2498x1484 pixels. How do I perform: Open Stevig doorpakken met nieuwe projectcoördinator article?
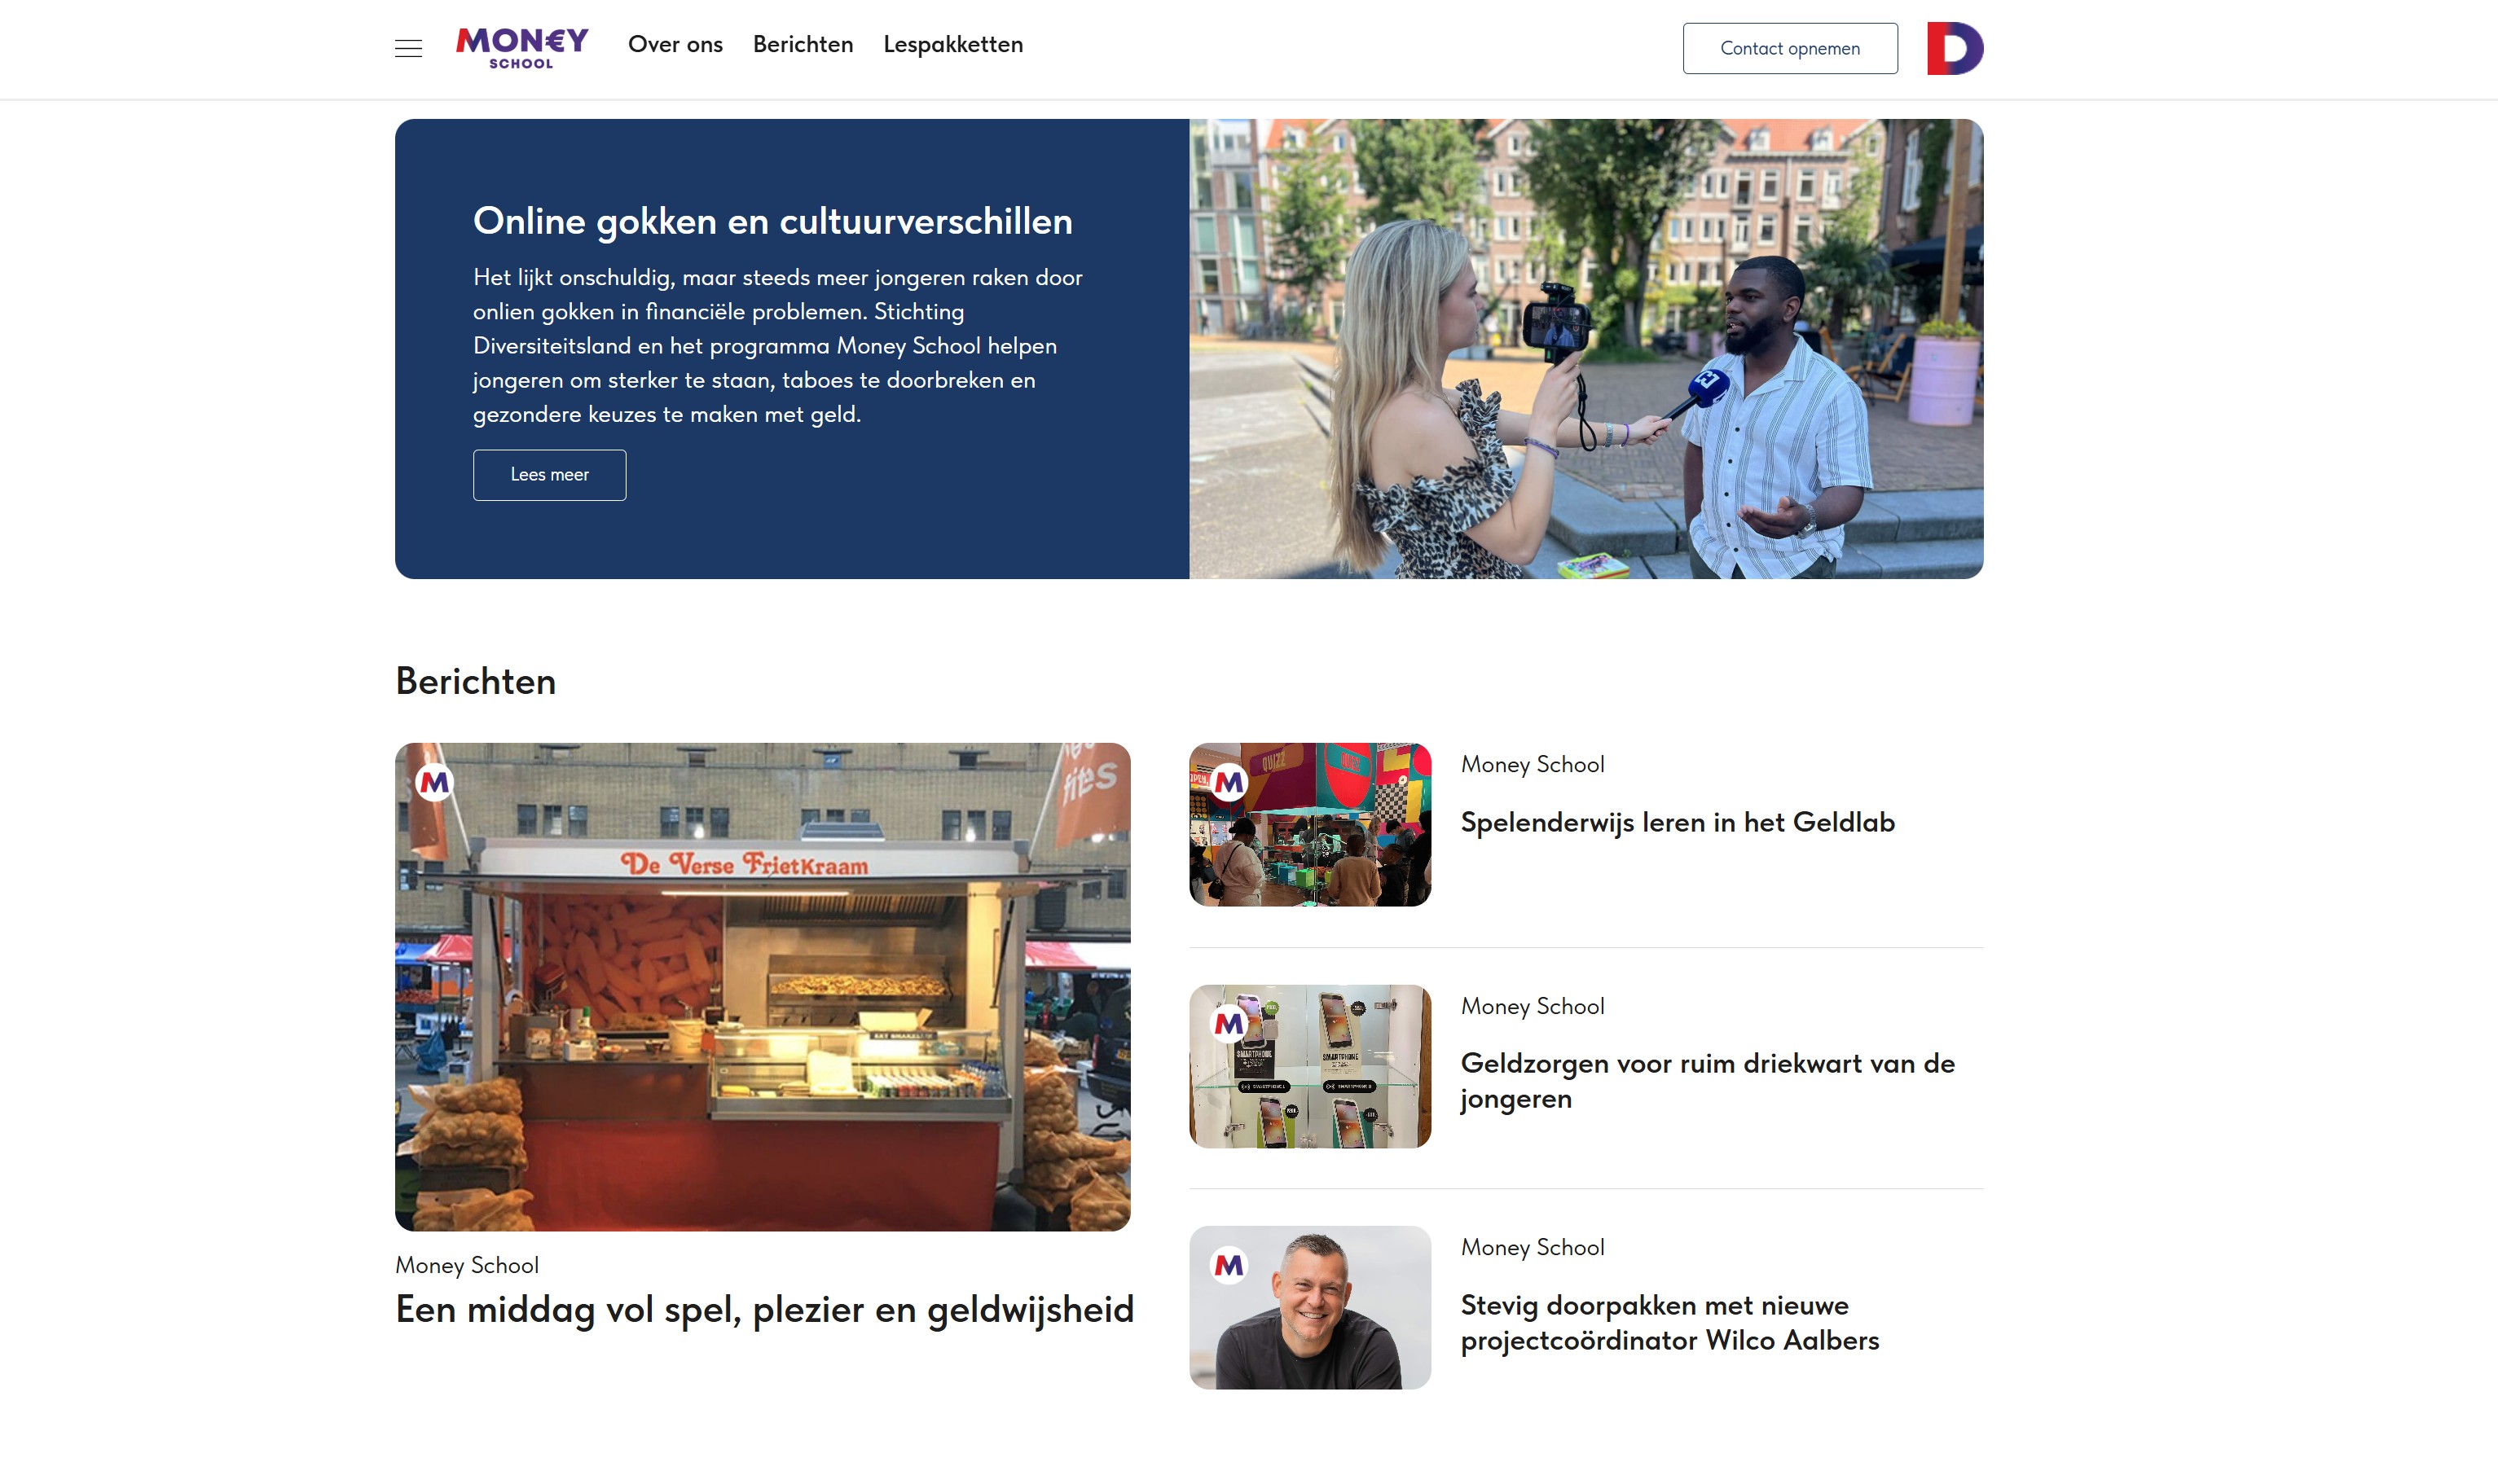pos(1670,1322)
